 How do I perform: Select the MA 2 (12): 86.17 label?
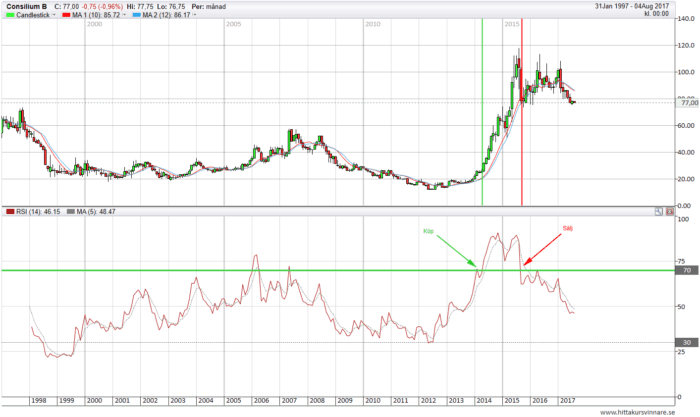click(x=167, y=15)
